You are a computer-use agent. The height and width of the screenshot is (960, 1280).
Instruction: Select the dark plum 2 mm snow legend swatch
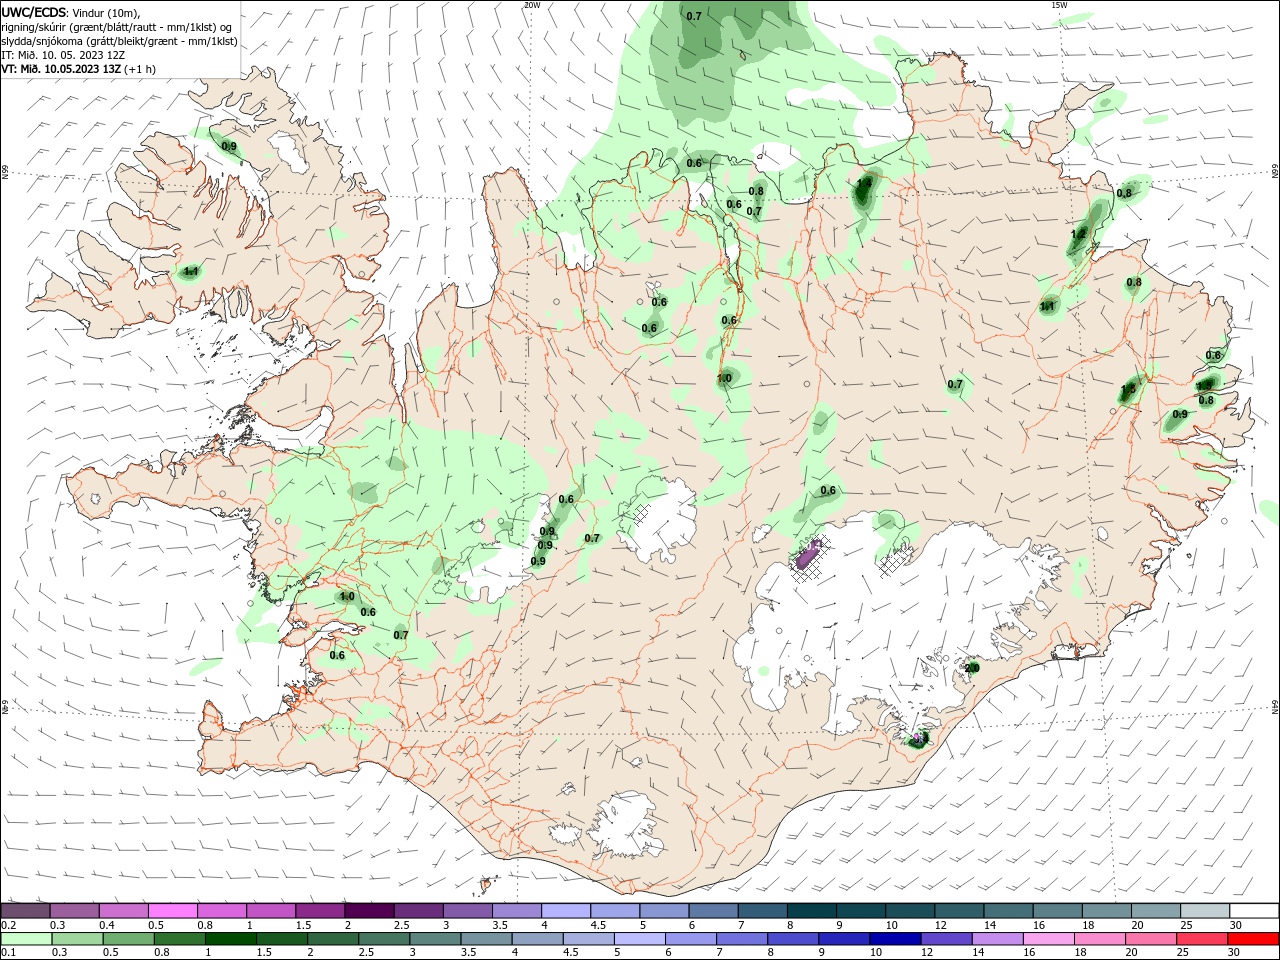point(369,911)
